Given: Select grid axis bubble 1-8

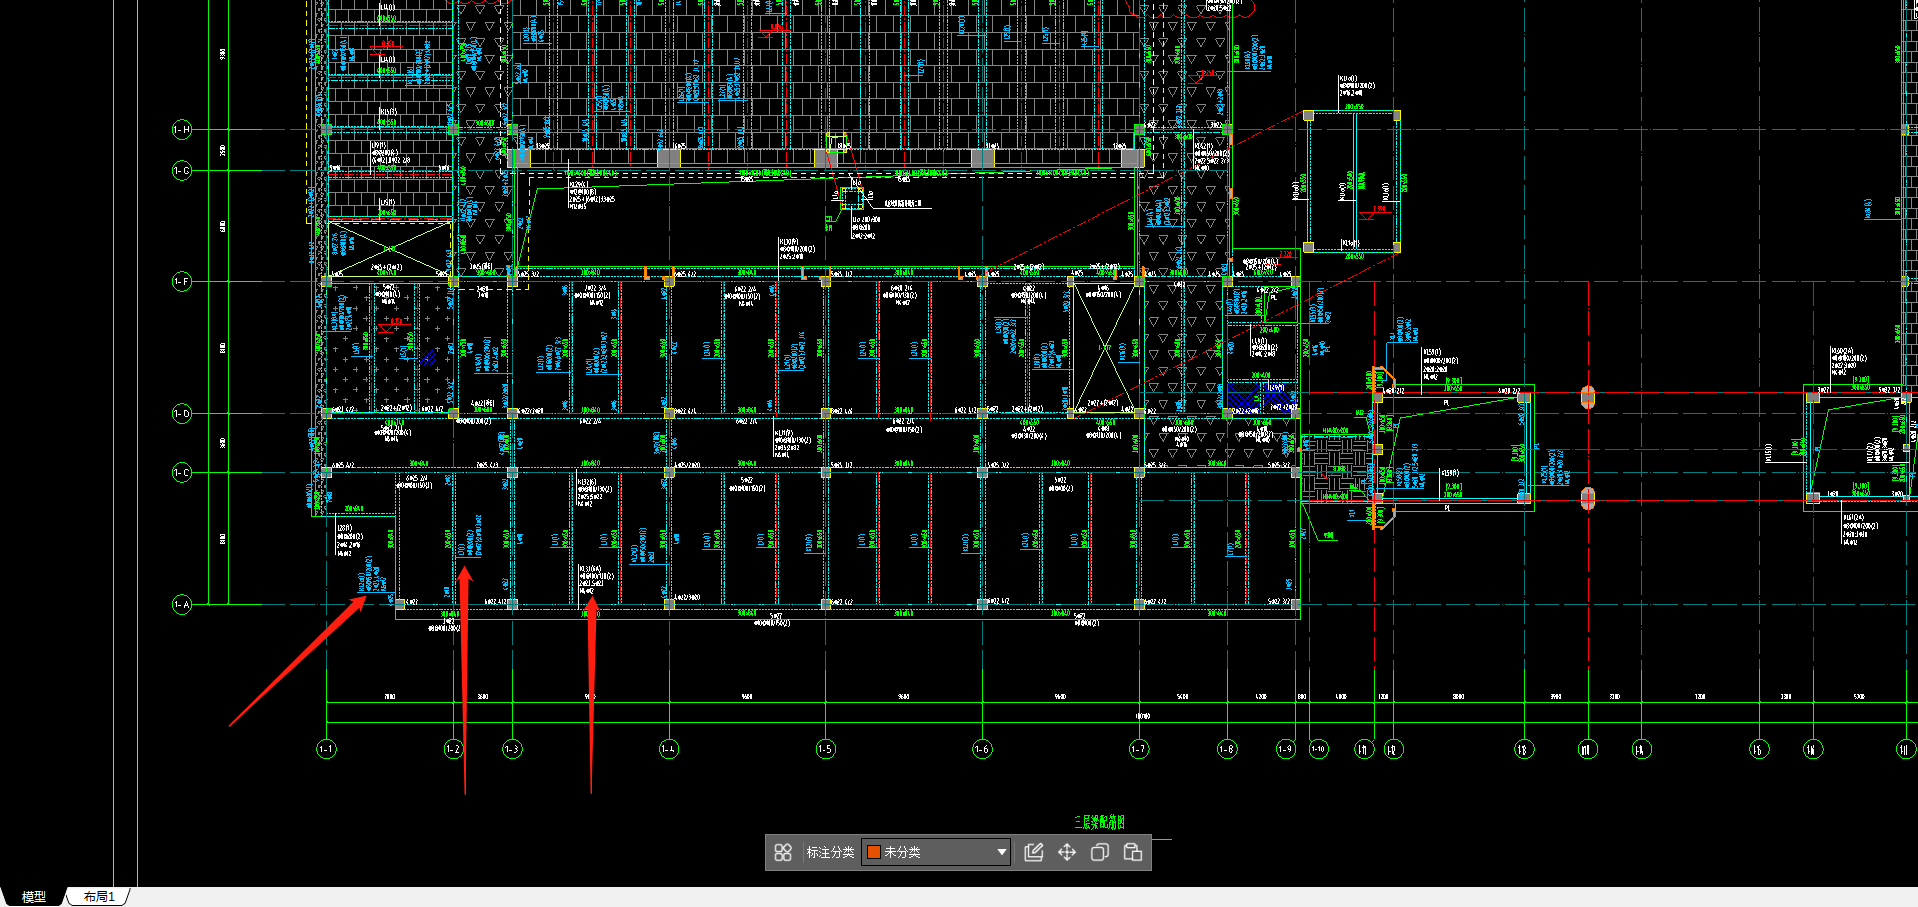Looking at the screenshot, I should click(1227, 749).
